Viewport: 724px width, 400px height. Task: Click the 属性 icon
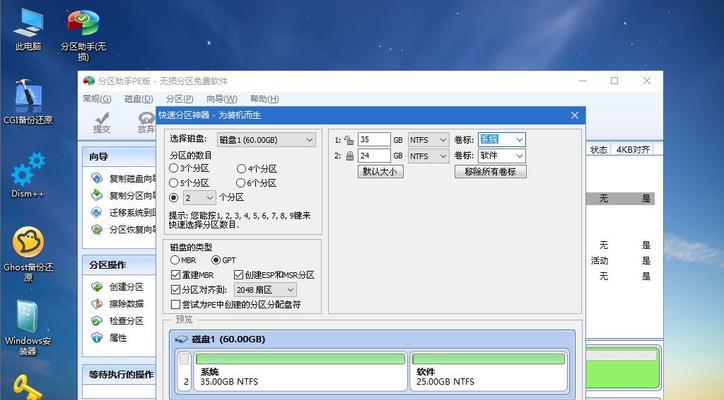[x=97, y=338]
